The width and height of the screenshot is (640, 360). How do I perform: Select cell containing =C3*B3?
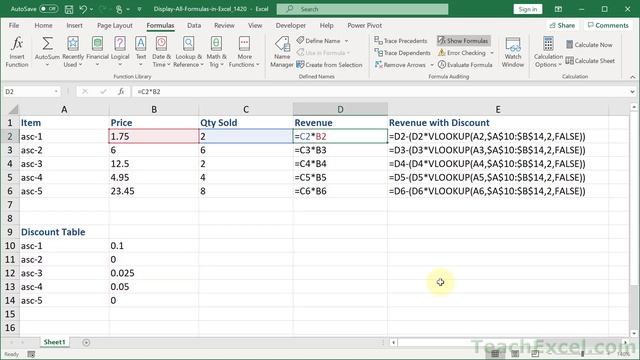(340, 150)
